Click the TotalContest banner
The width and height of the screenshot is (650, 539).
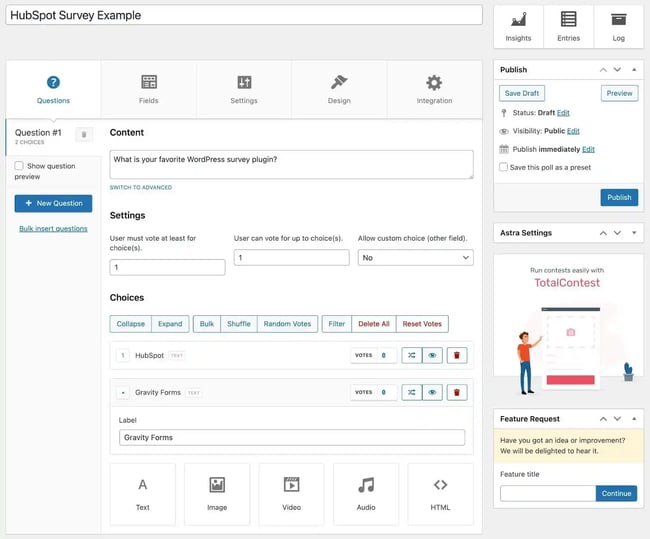click(x=568, y=325)
